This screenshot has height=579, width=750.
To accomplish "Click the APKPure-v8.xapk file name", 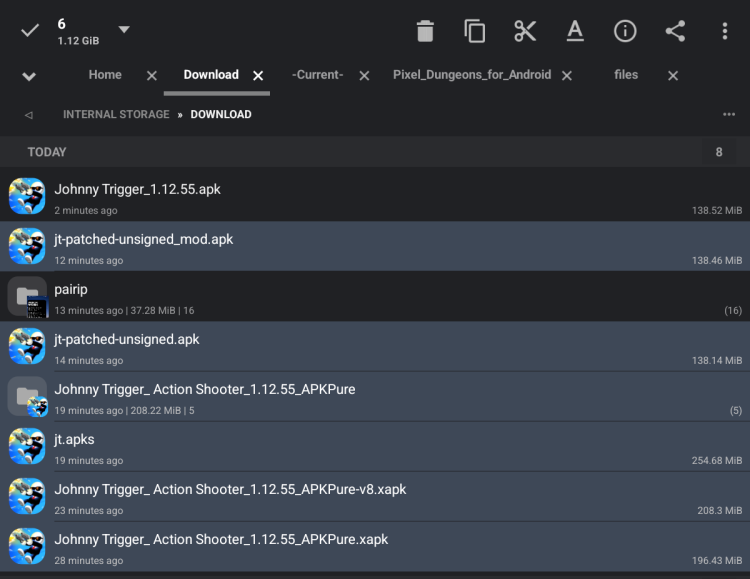I will tap(230, 490).
